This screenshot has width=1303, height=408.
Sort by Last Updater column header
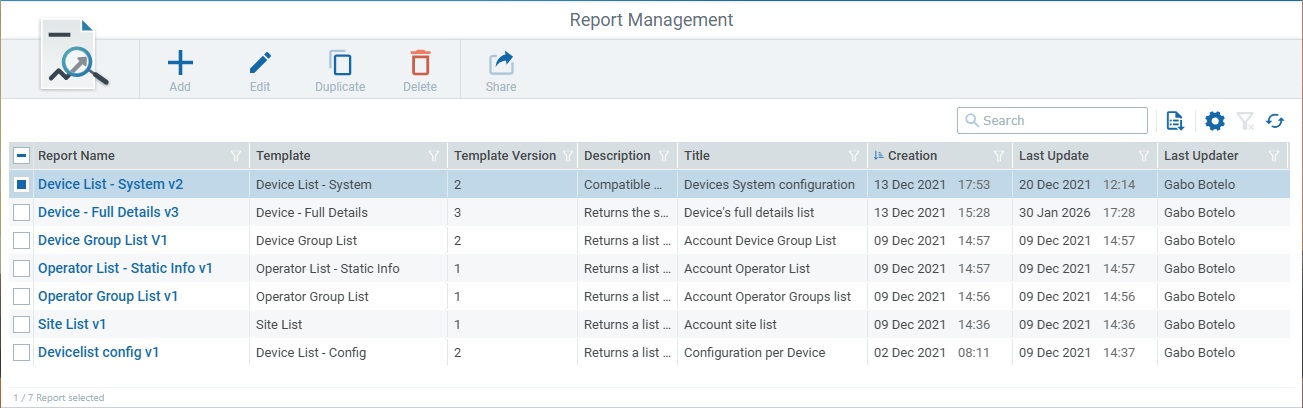point(1201,156)
